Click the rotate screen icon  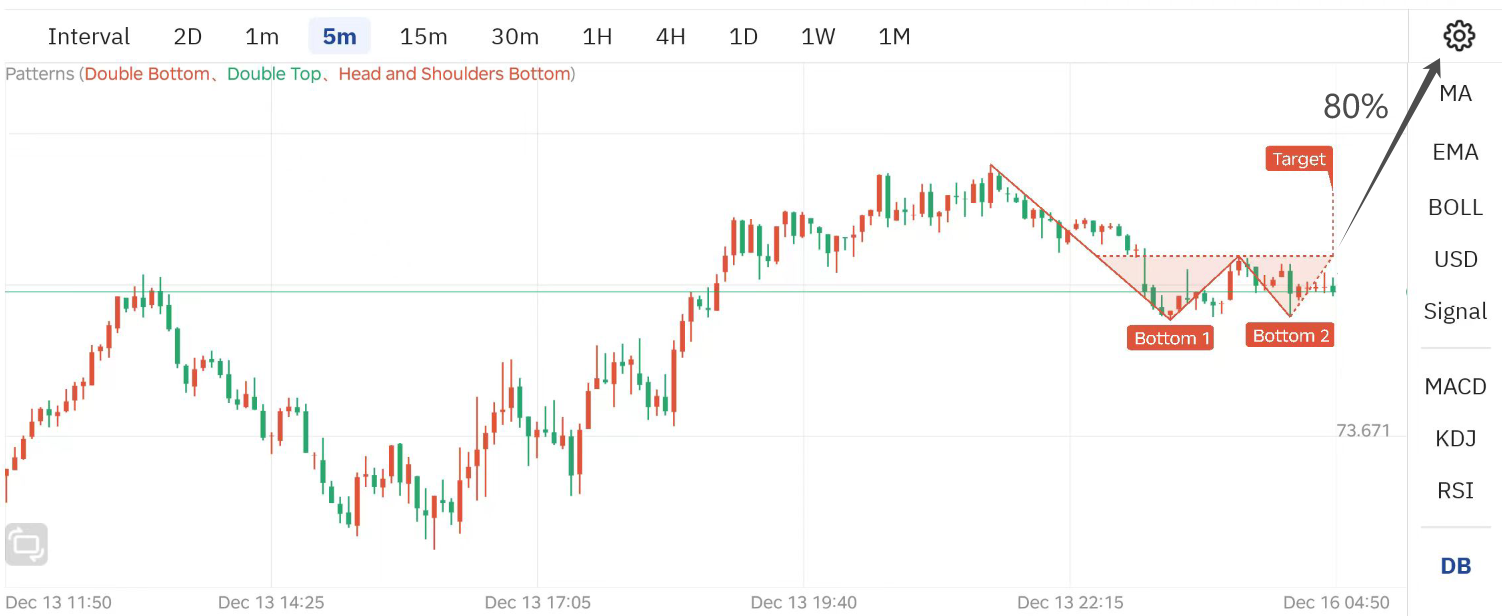click(x=26, y=545)
